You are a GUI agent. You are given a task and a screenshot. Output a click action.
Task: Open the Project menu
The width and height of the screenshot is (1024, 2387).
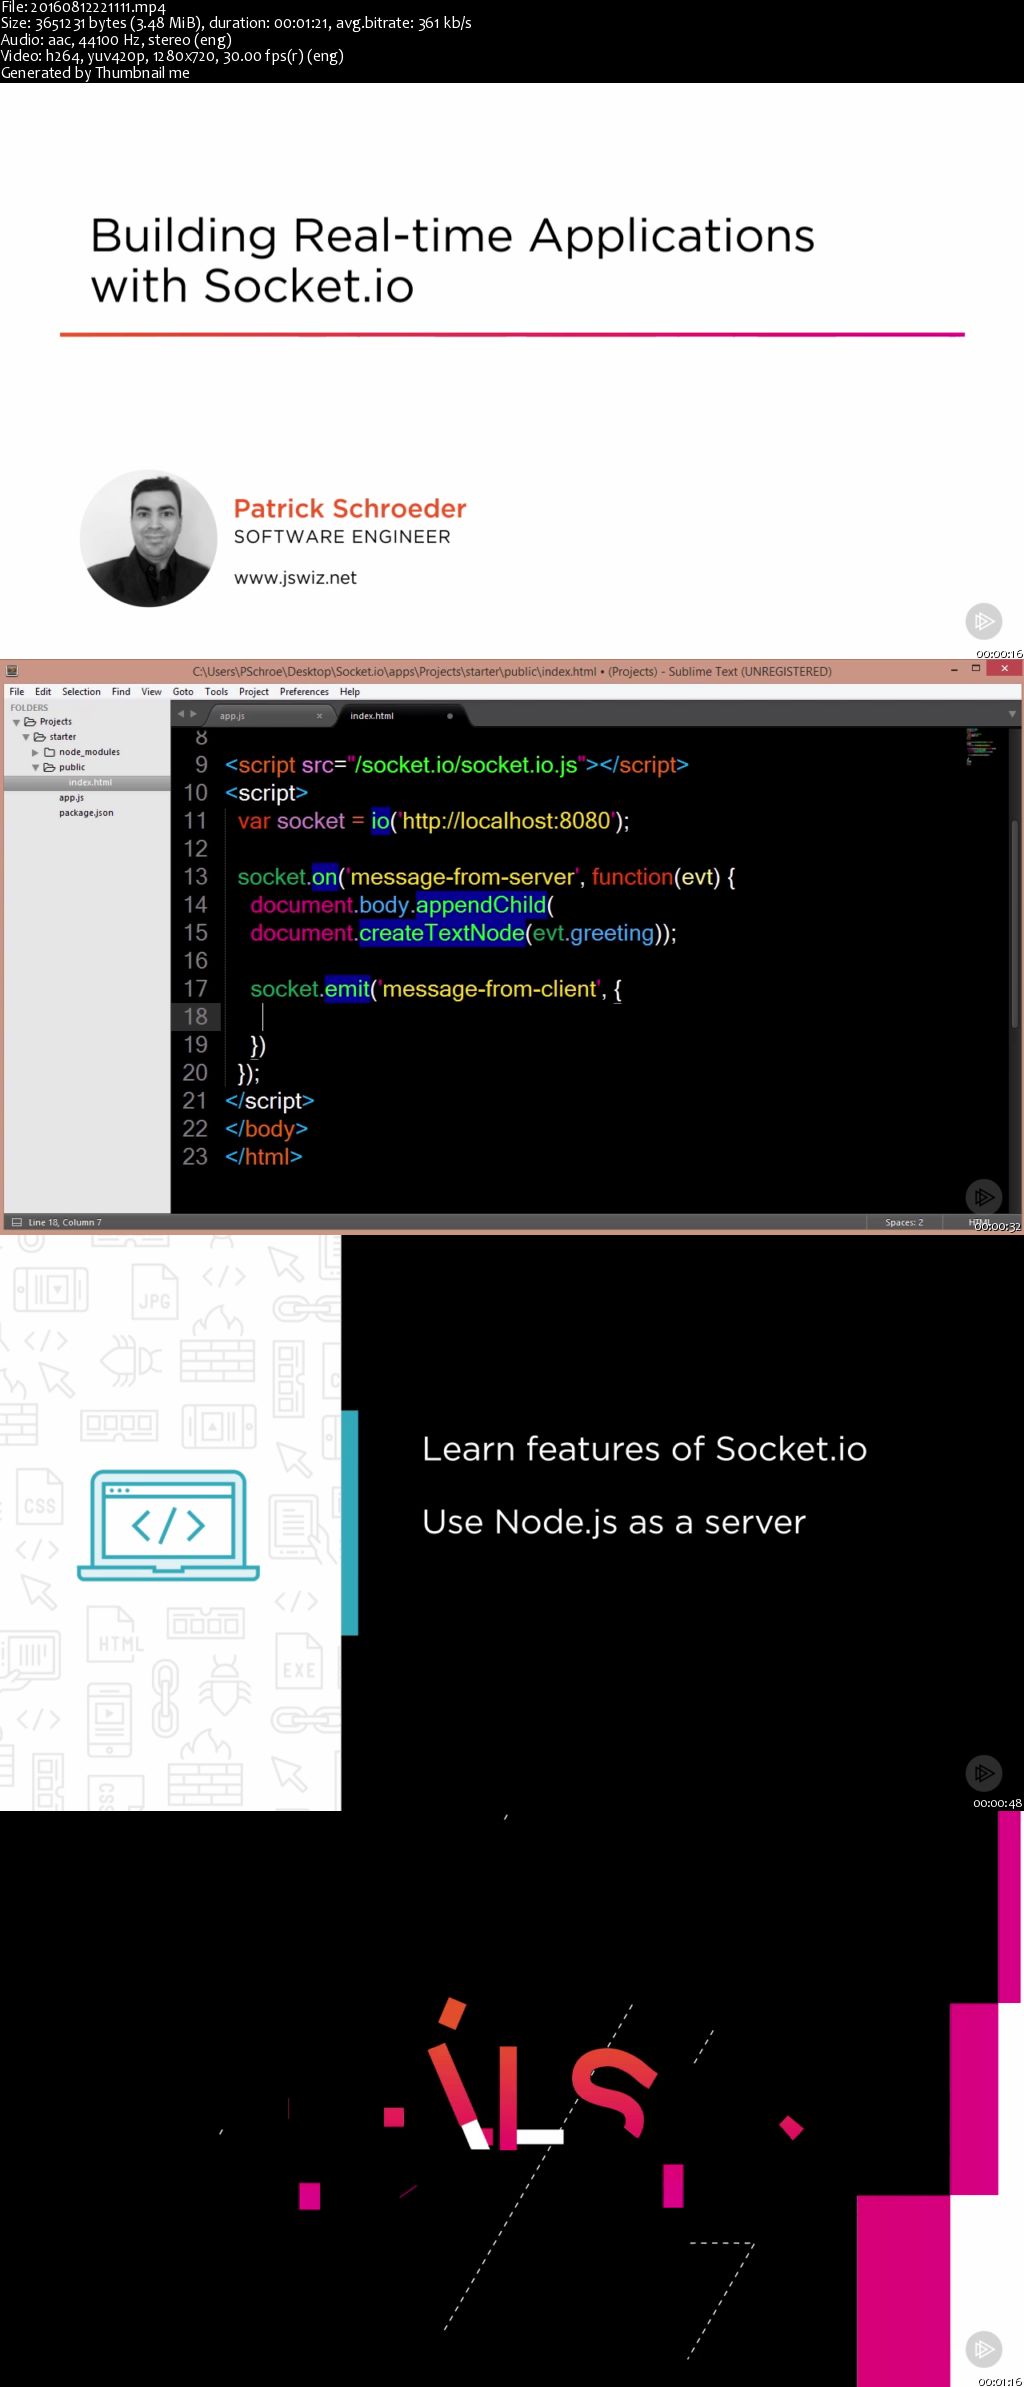click(x=254, y=691)
